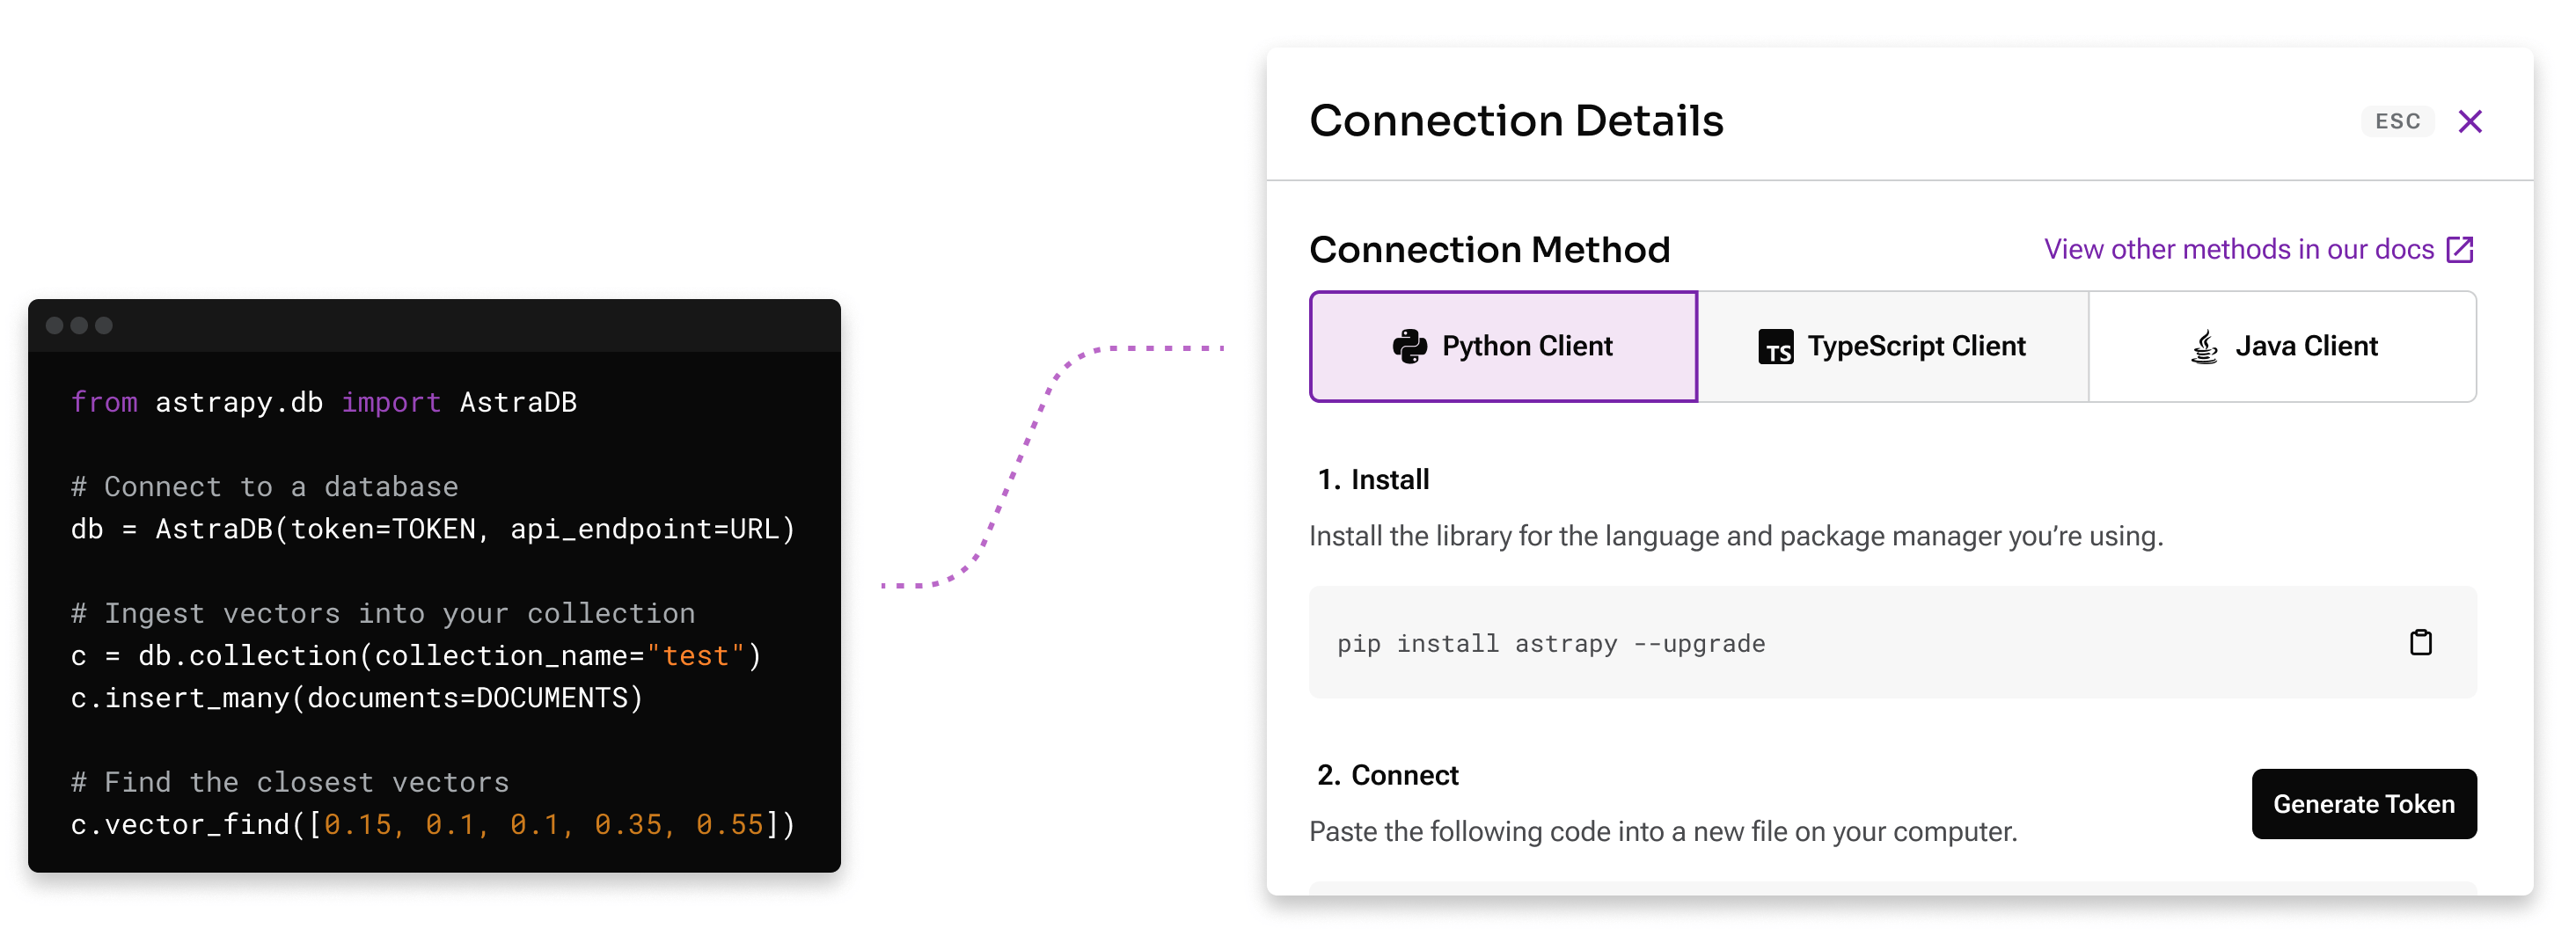Screen dimensions: 2576x943
Task: Open "View other methods in our docs" link
Action: pos(2238,249)
